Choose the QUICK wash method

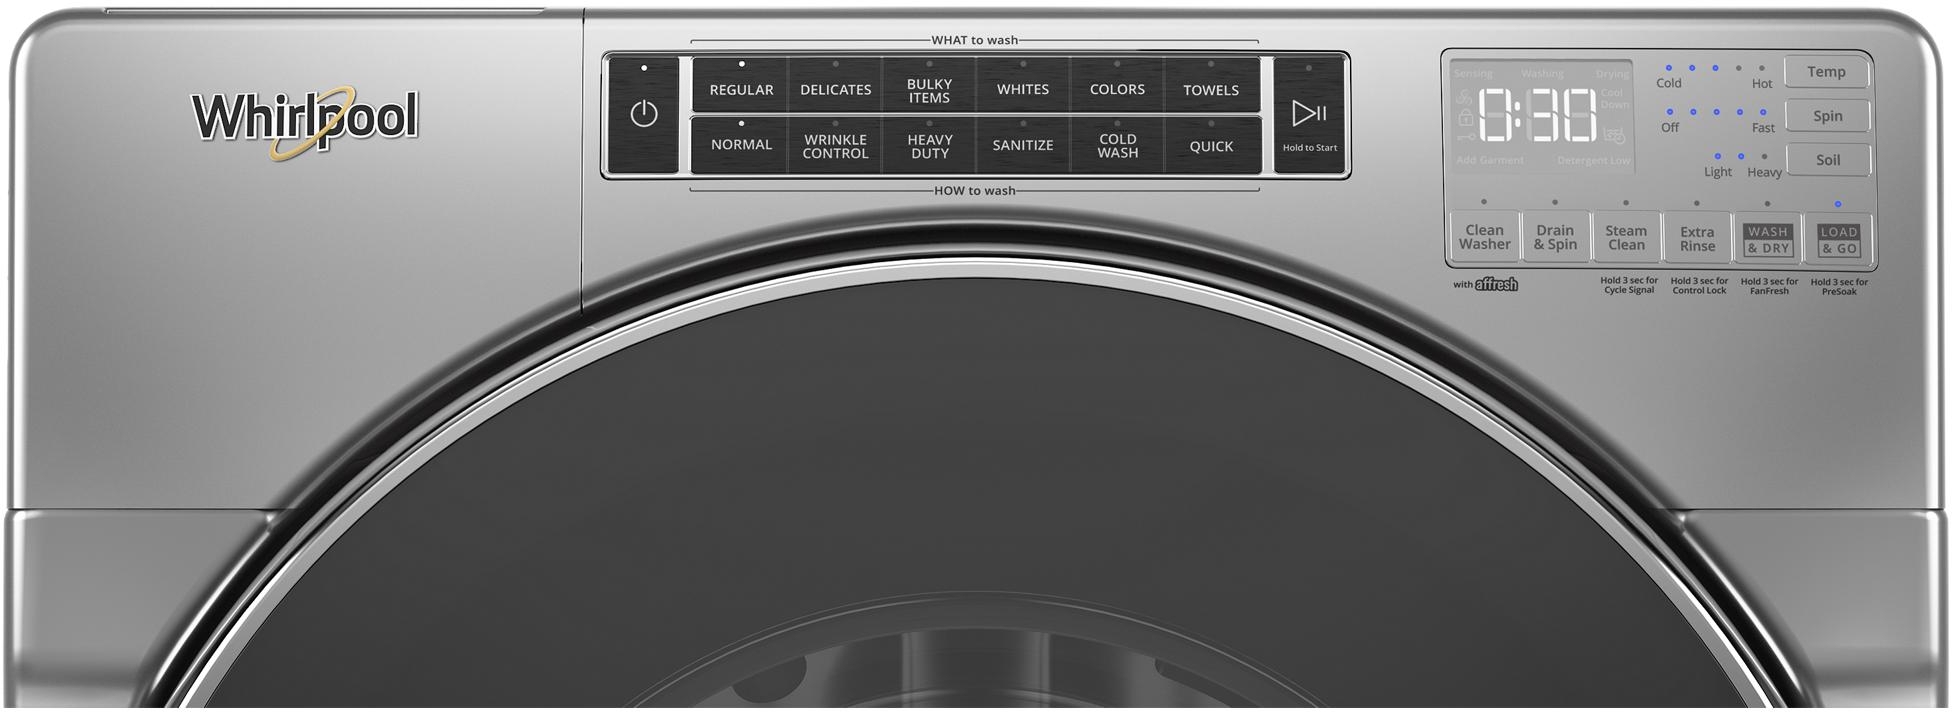pyautogui.click(x=1211, y=145)
